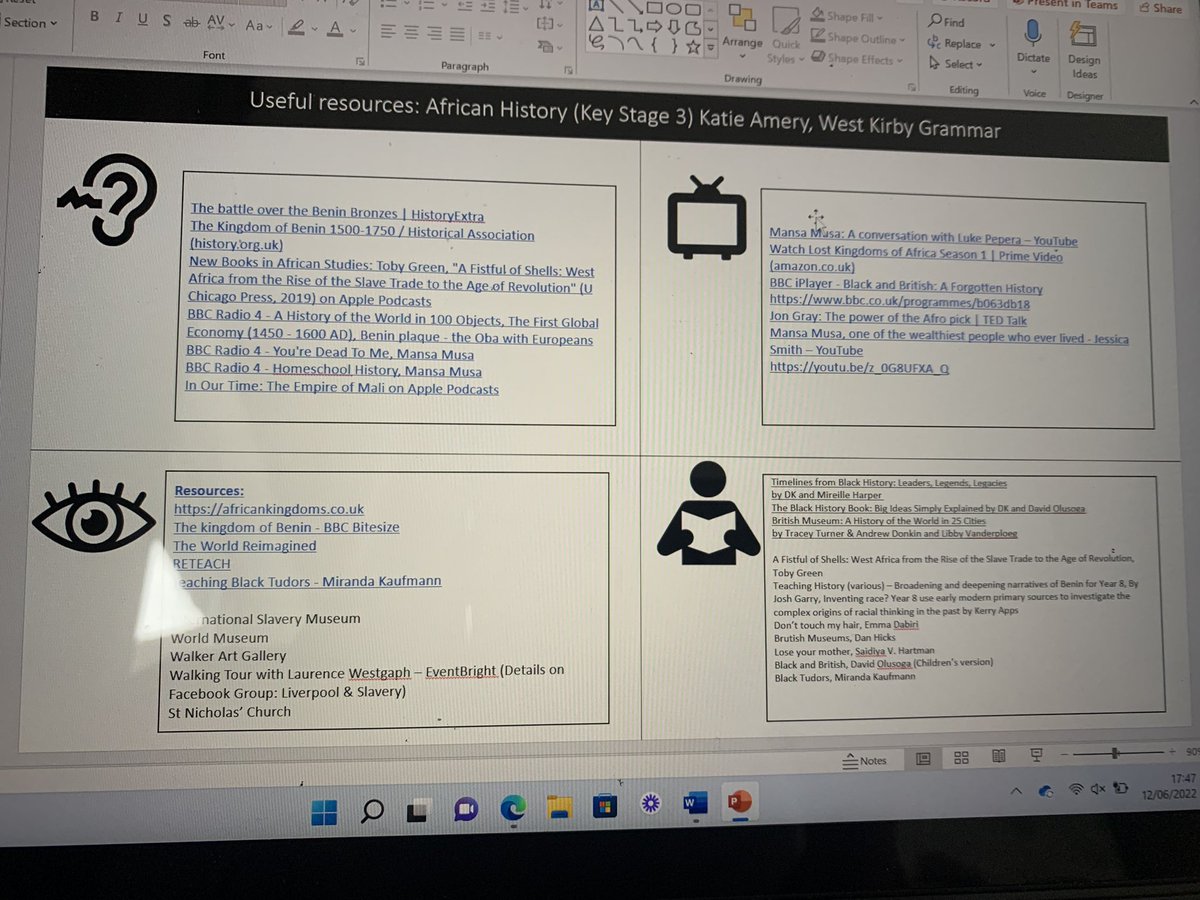The height and width of the screenshot is (900, 1200).
Task: Toggle italic formatting in Font group
Action: point(119,18)
